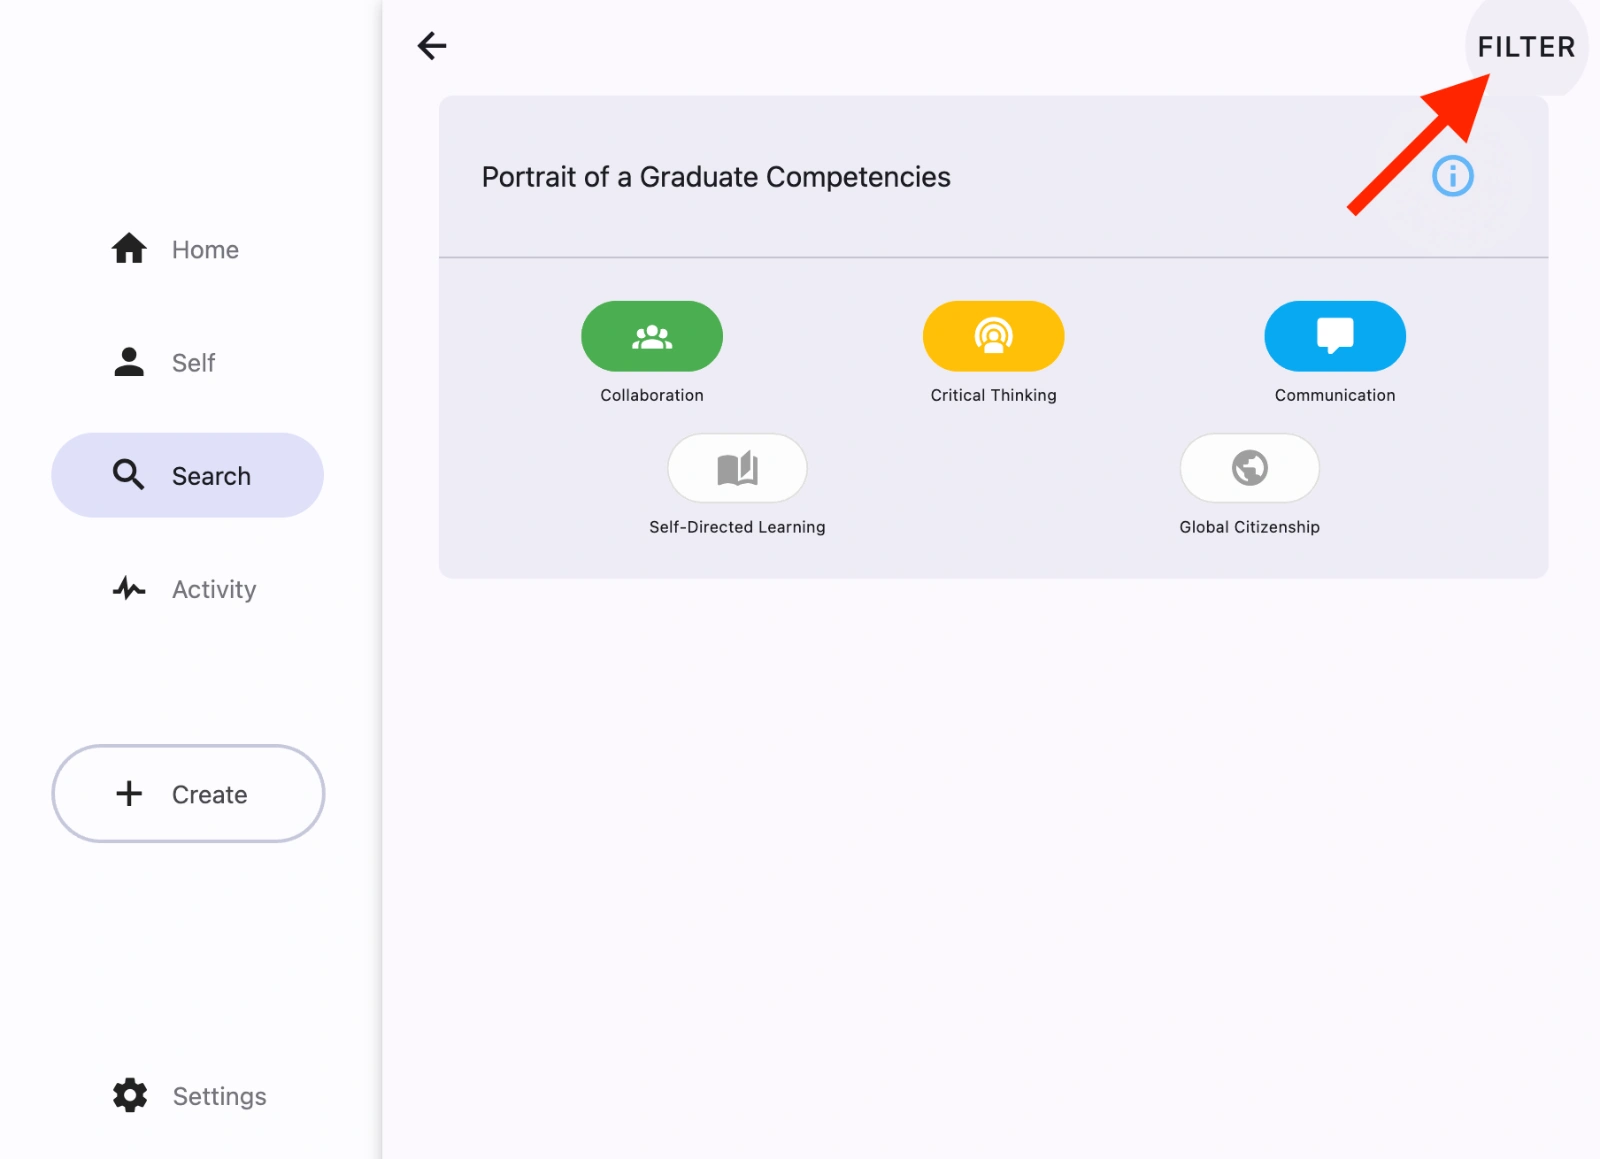Screen dimensions: 1600x1159
Task: Open the Home menu item
Action: point(205,250)
